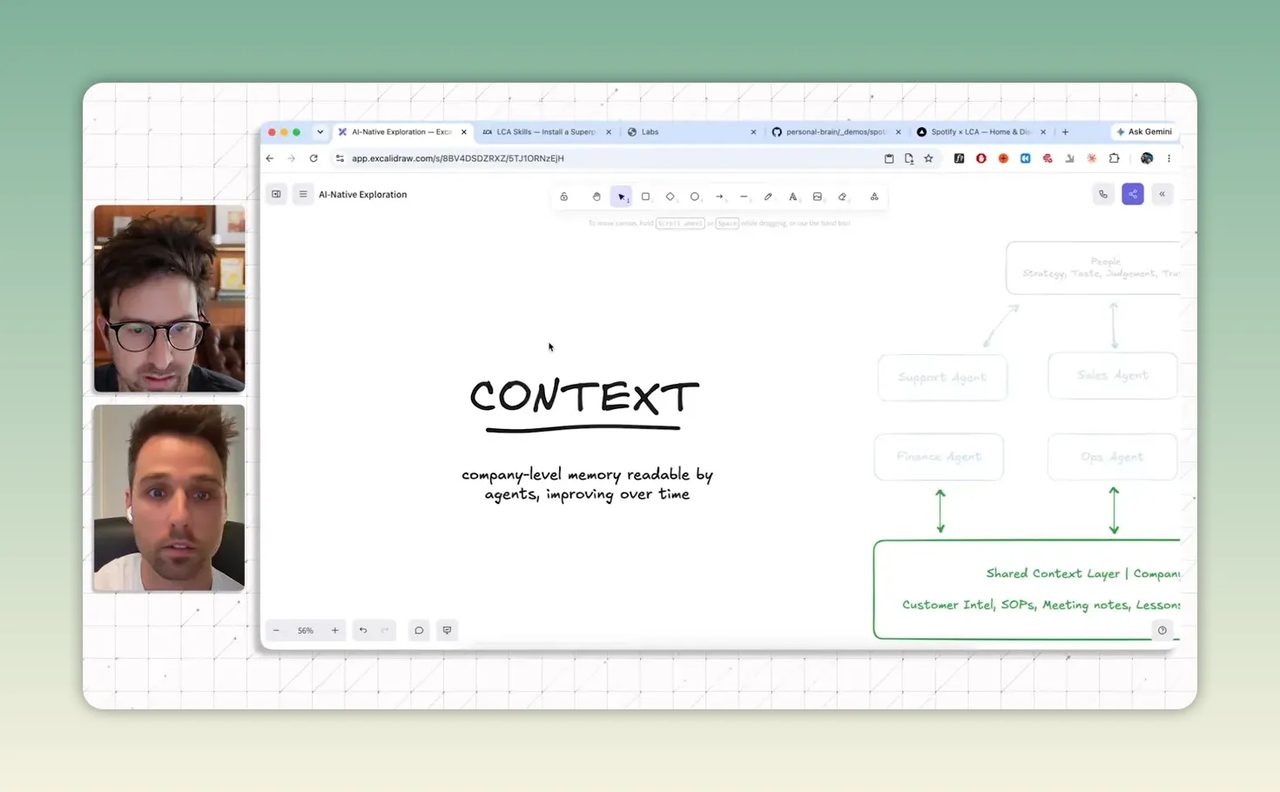The width and height of the screenshot is (1280, 792).
Task: Click the purple Share button
Action: click(1132, 195)
